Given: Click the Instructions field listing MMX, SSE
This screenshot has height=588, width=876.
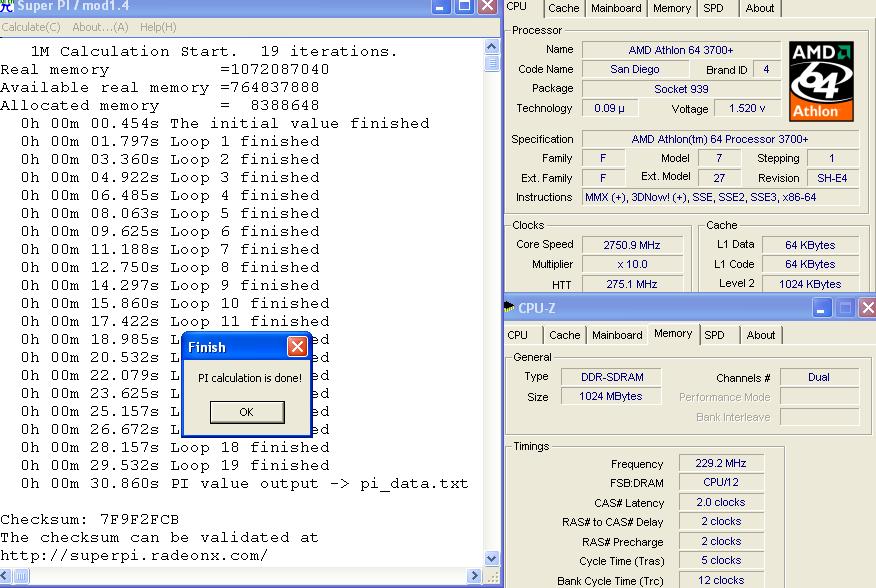Looking at the screenshot, I should [720, 197].
